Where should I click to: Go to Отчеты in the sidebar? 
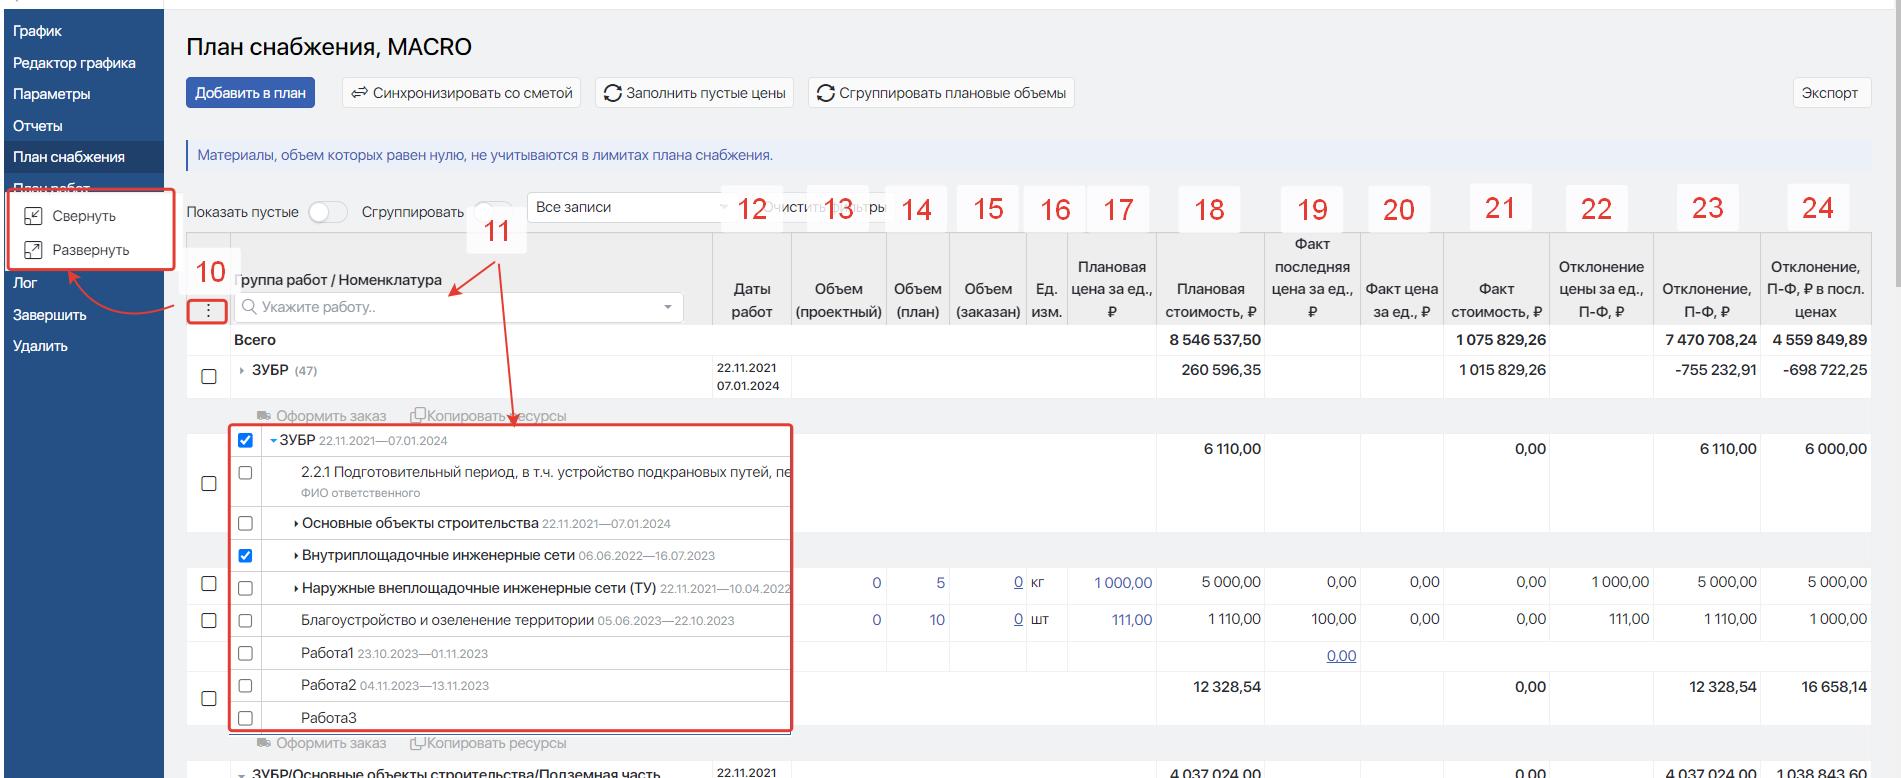[38, 126]
